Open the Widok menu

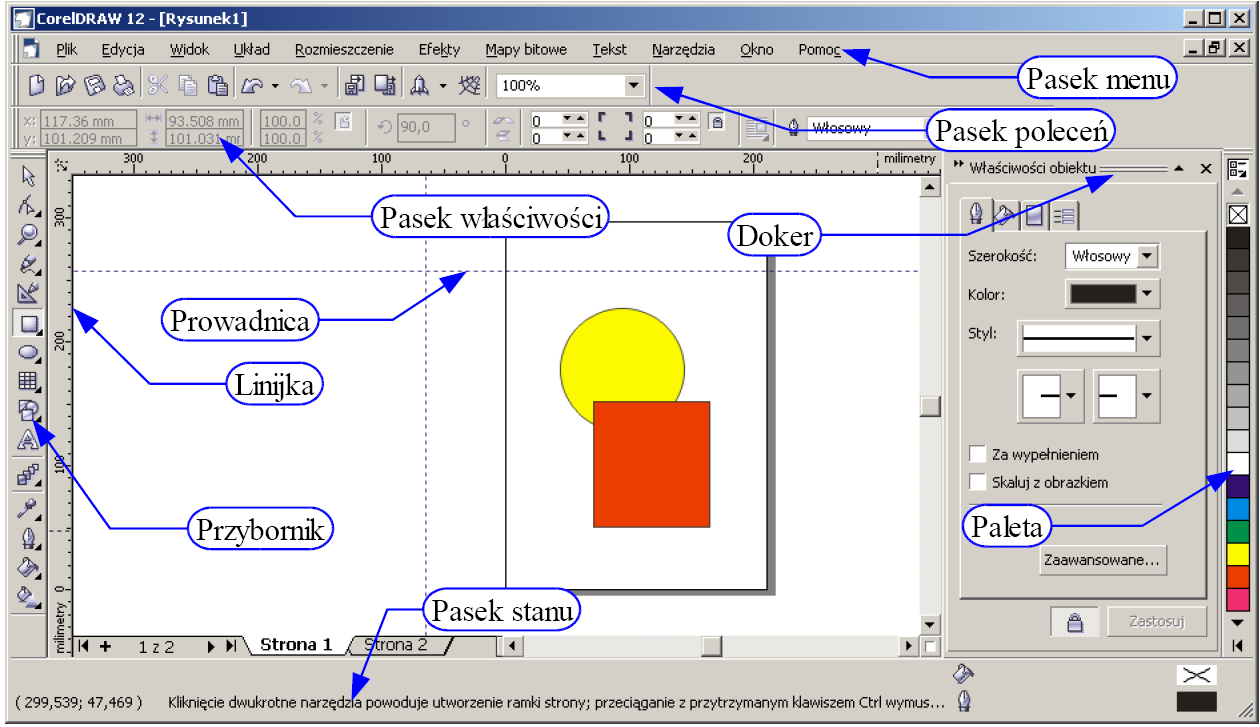pyautogui.click(x=190, y=49)
